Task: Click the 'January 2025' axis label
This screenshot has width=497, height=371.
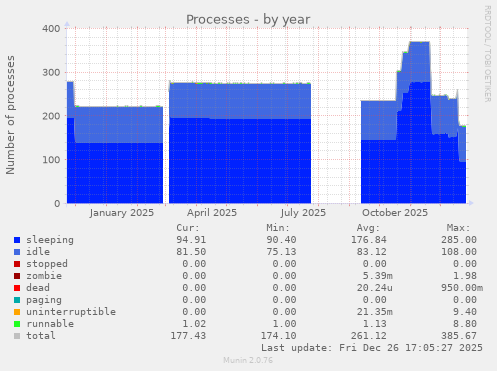Action: tap(122, 213)
